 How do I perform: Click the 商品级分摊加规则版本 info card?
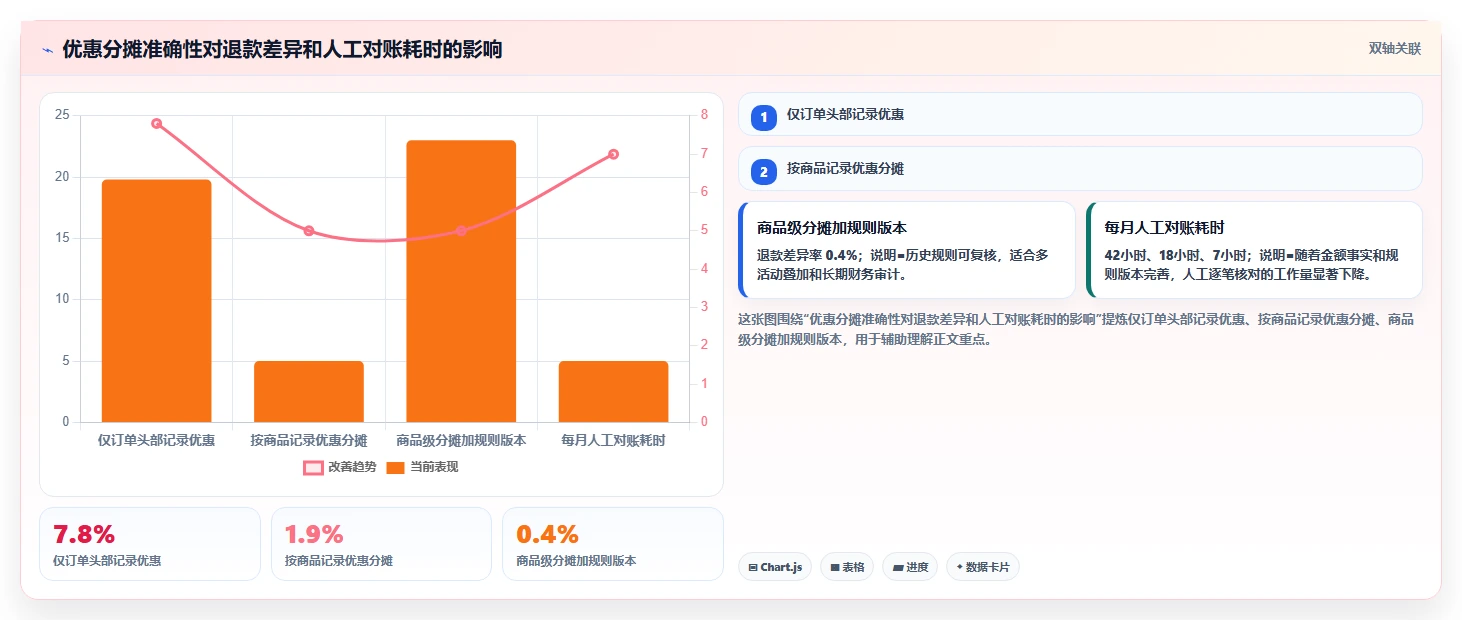(906, 250)
